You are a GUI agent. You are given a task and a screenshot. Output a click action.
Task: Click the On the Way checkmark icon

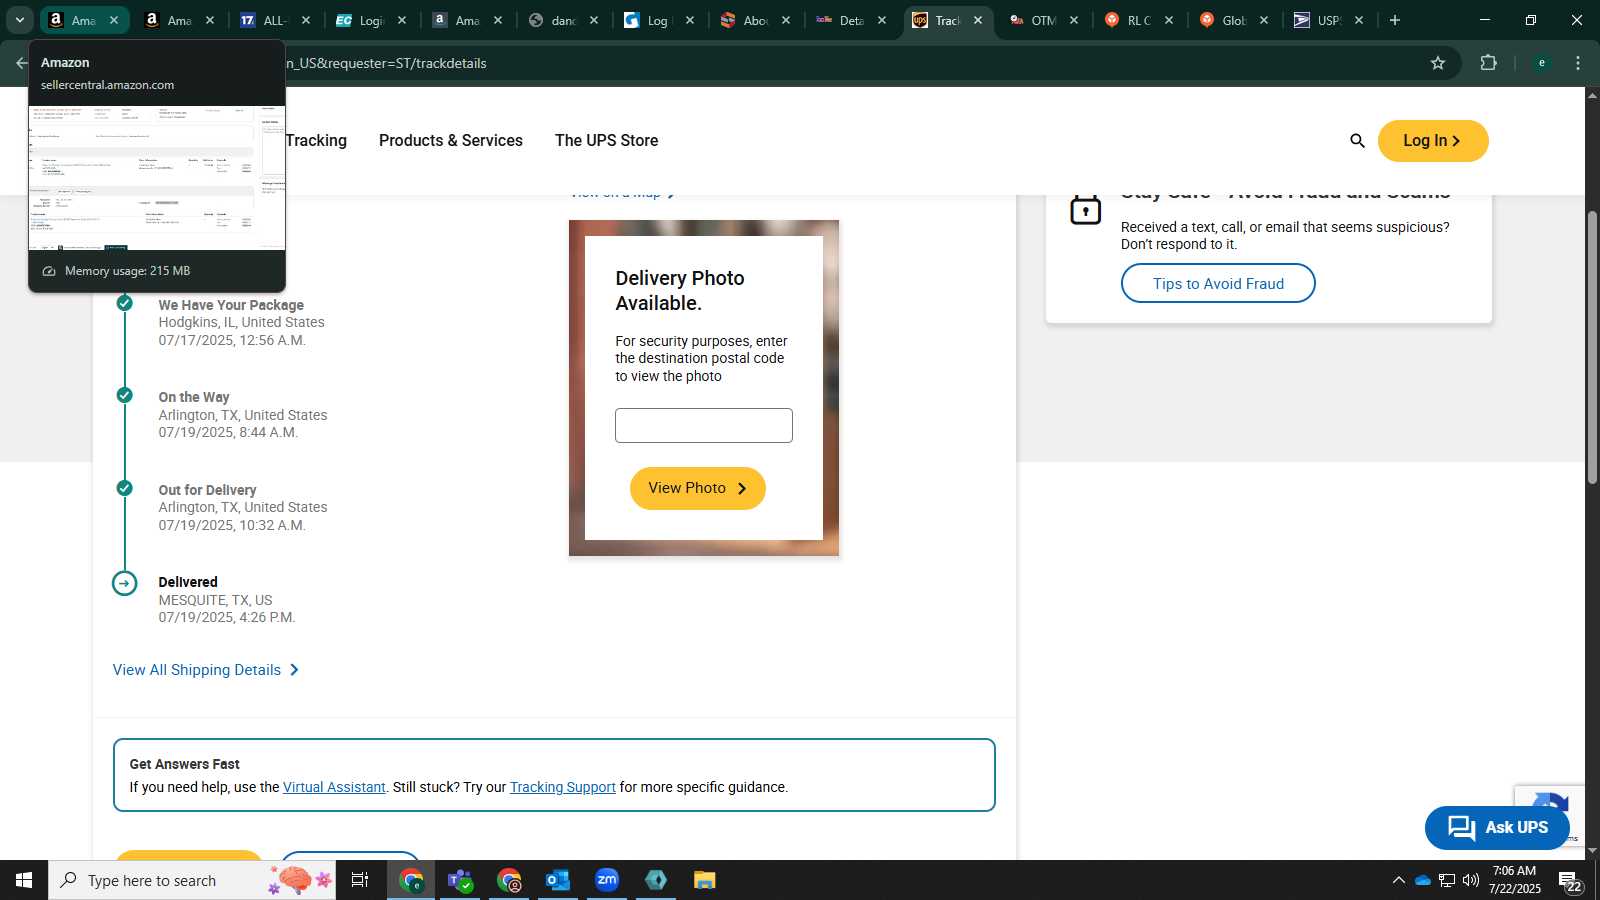(x=125, y=395)
